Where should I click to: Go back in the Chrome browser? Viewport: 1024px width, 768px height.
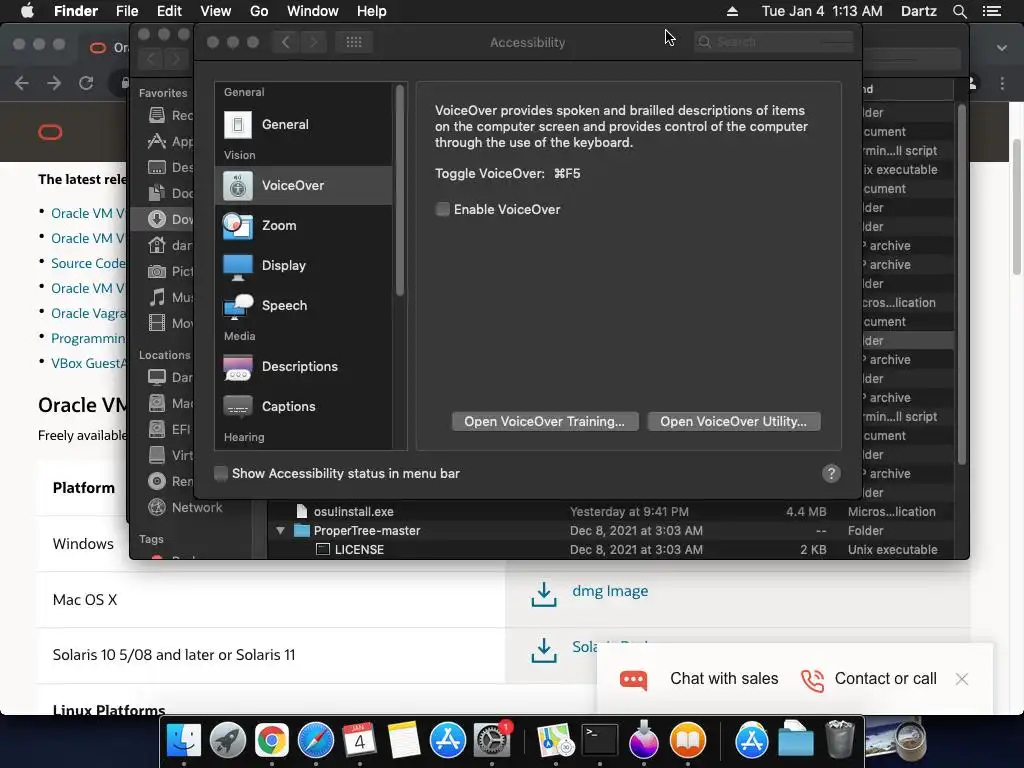tap(22, 83)
